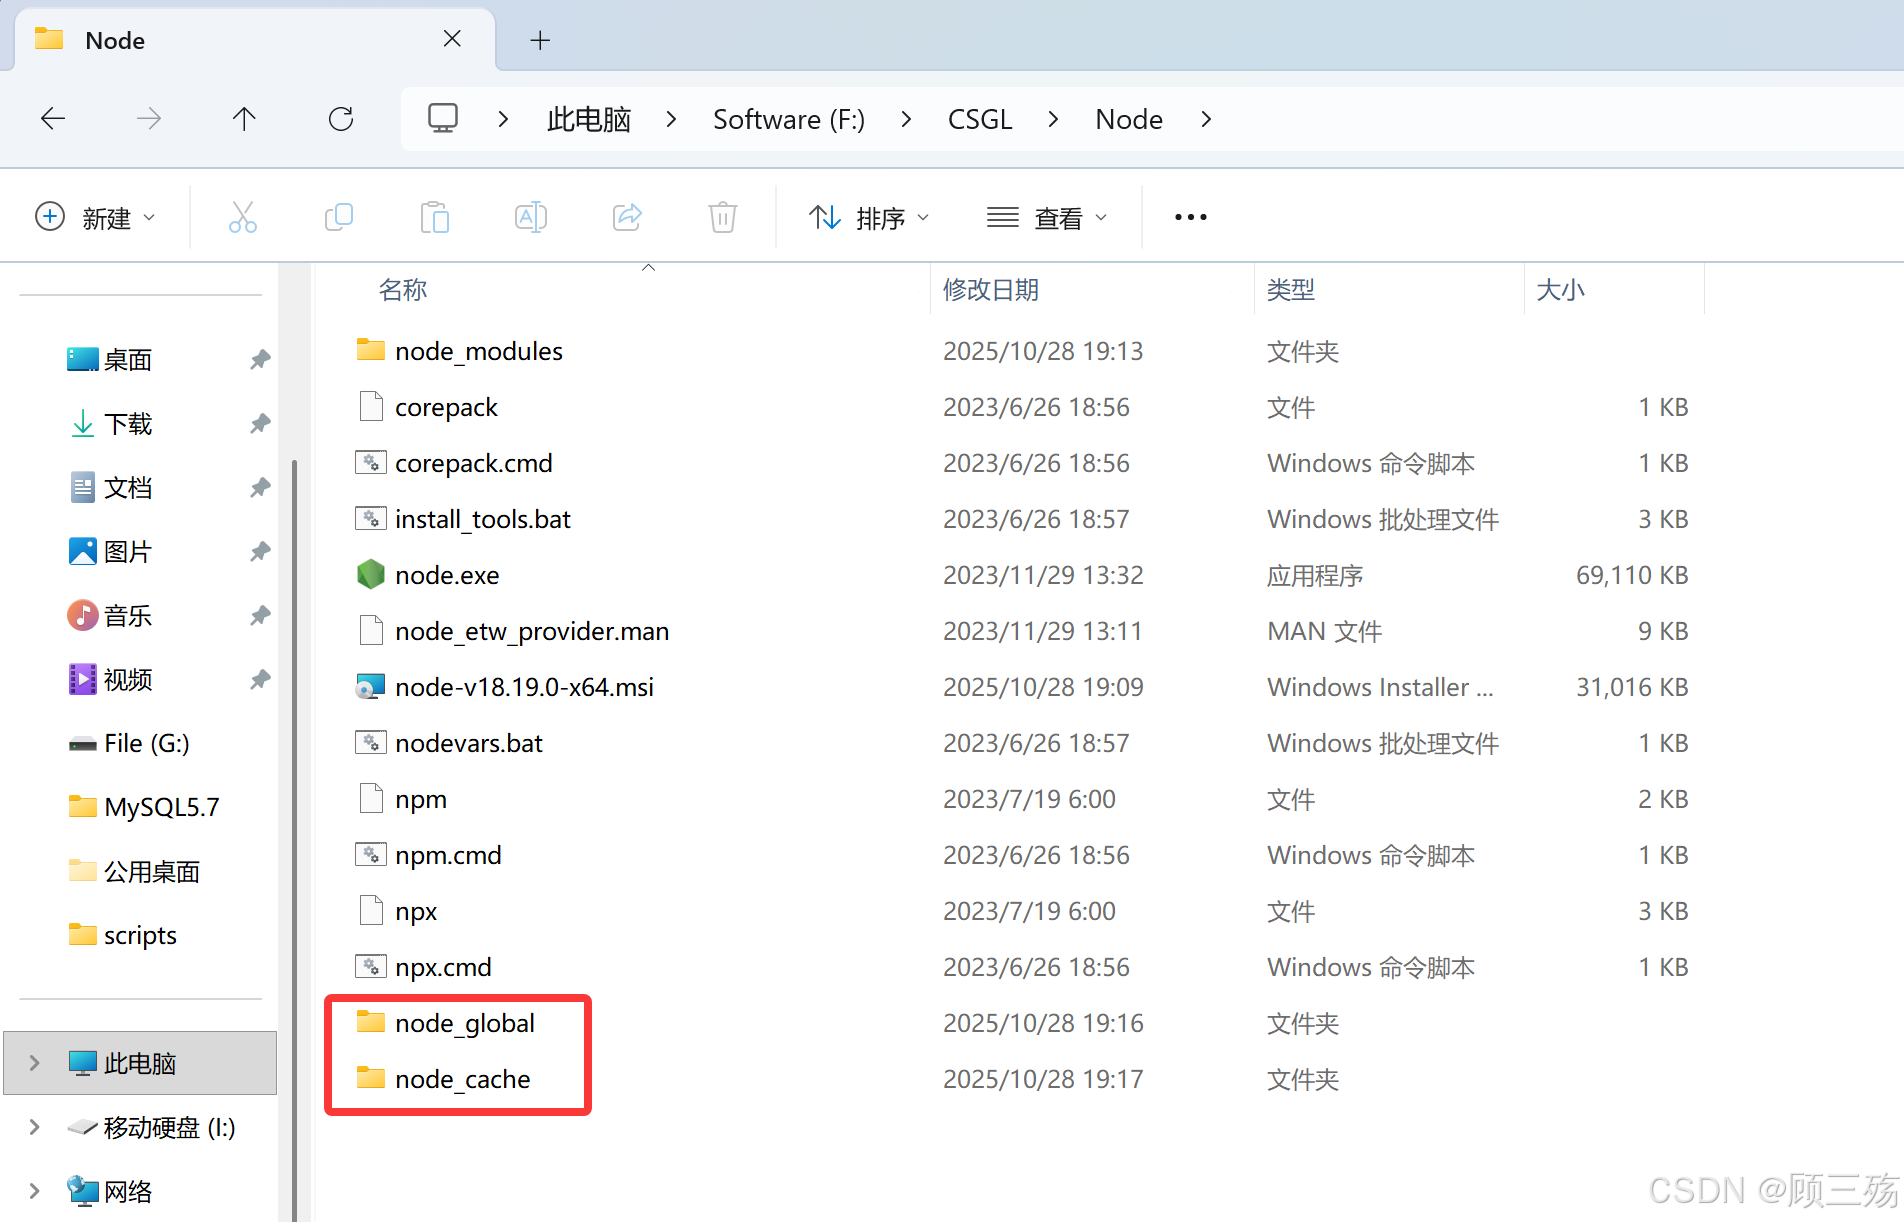Select the node_modules folder
This screenshot has height=1222, width=1904.
point(479,351)
